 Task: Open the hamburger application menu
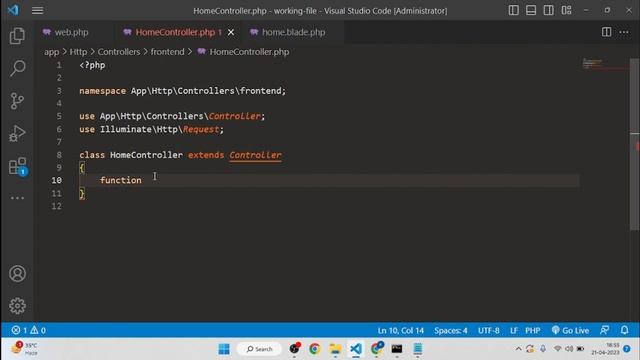coord(38,11)
